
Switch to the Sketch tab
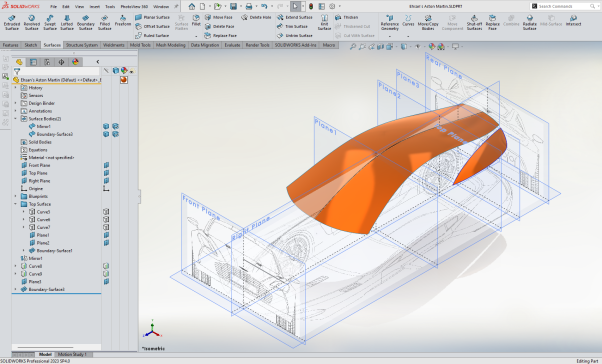coord(31,45)
